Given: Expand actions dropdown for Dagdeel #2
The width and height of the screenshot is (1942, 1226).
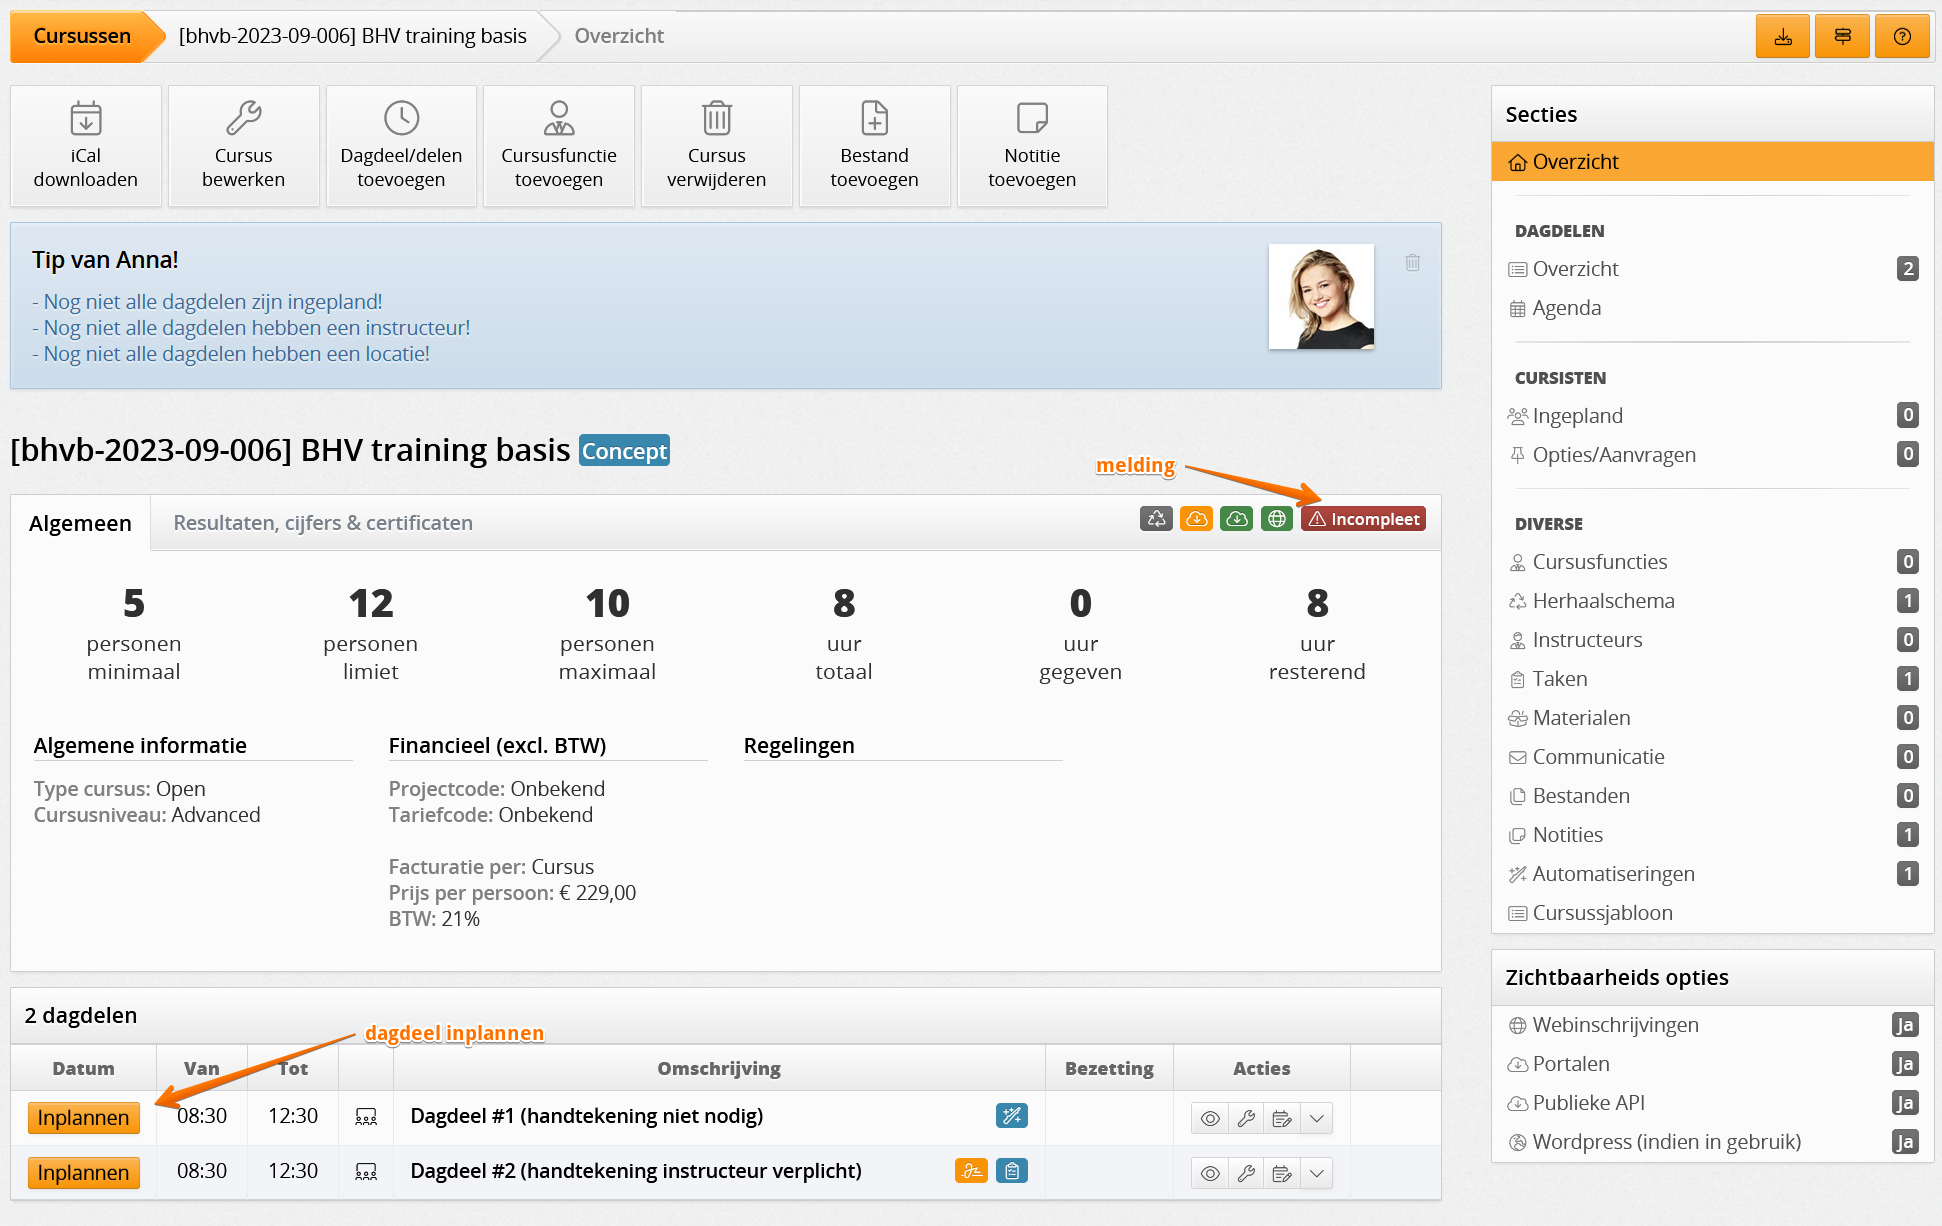Looking at the screenshot, I should click(1317, 1174).
